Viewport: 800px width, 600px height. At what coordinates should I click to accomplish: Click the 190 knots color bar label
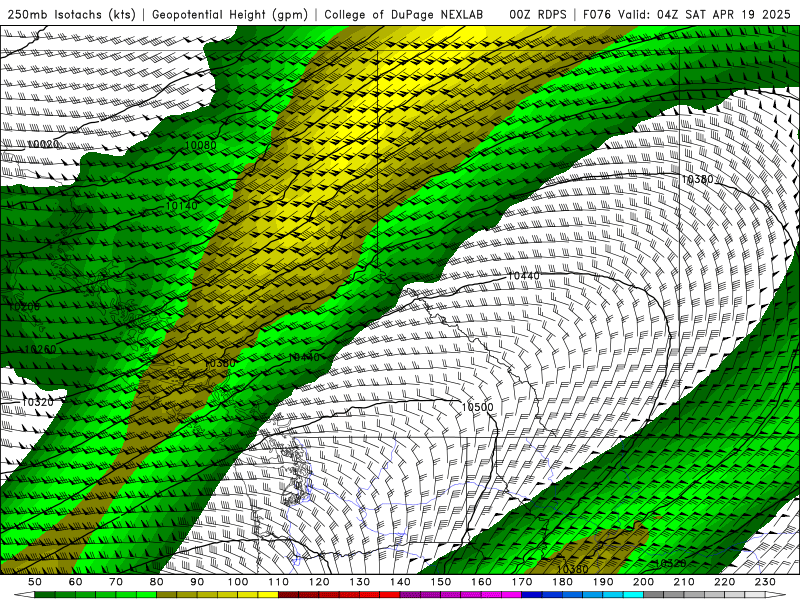pyautogui.click(x=603, y=582)
